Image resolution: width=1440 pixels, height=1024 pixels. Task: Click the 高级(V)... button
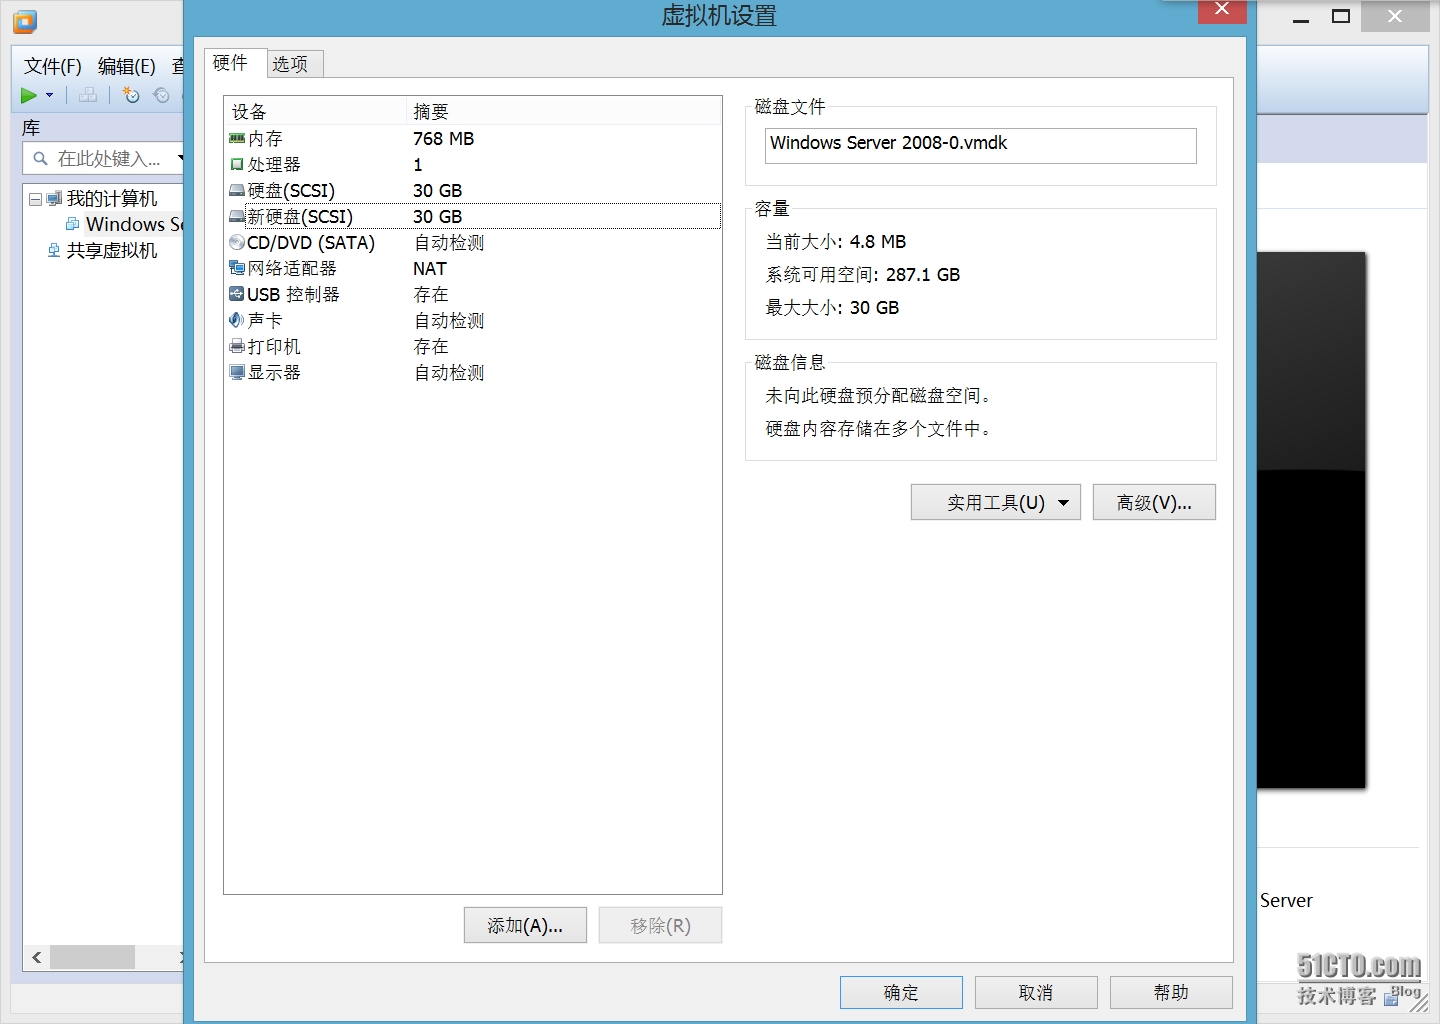[1154, 502]
